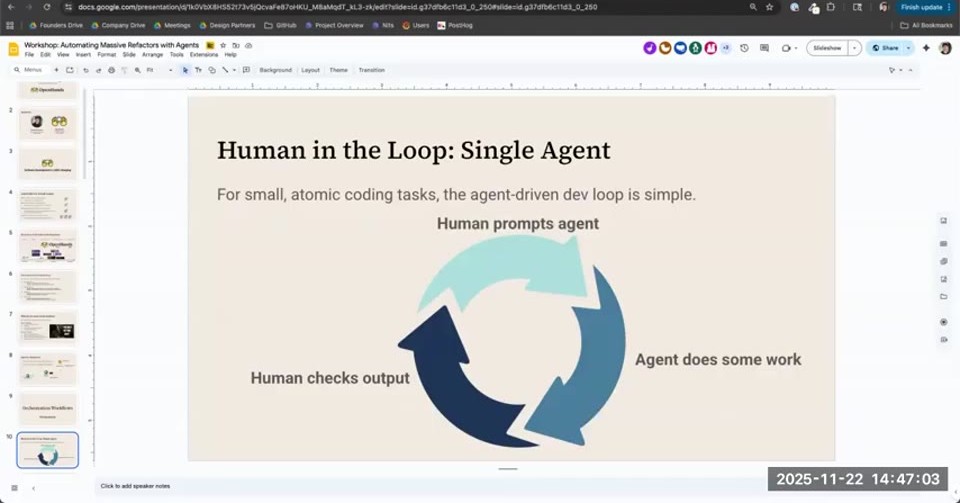Screen dimensions: 960x503
Task: Show the +3 additional collaborators
Action: 726,48
